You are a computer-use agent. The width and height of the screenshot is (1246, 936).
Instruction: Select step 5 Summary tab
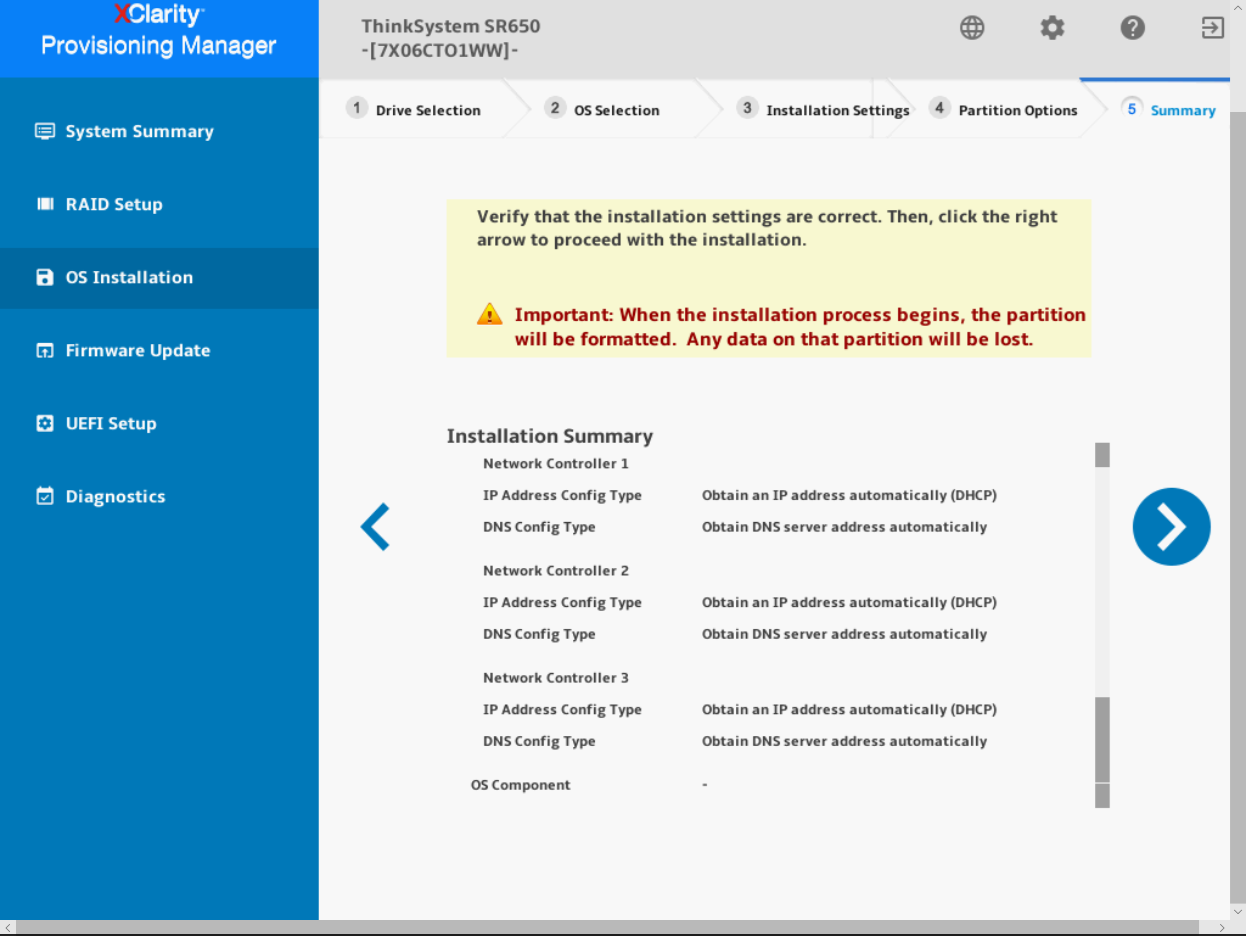pyautogui.click(x=1169, y=109)
